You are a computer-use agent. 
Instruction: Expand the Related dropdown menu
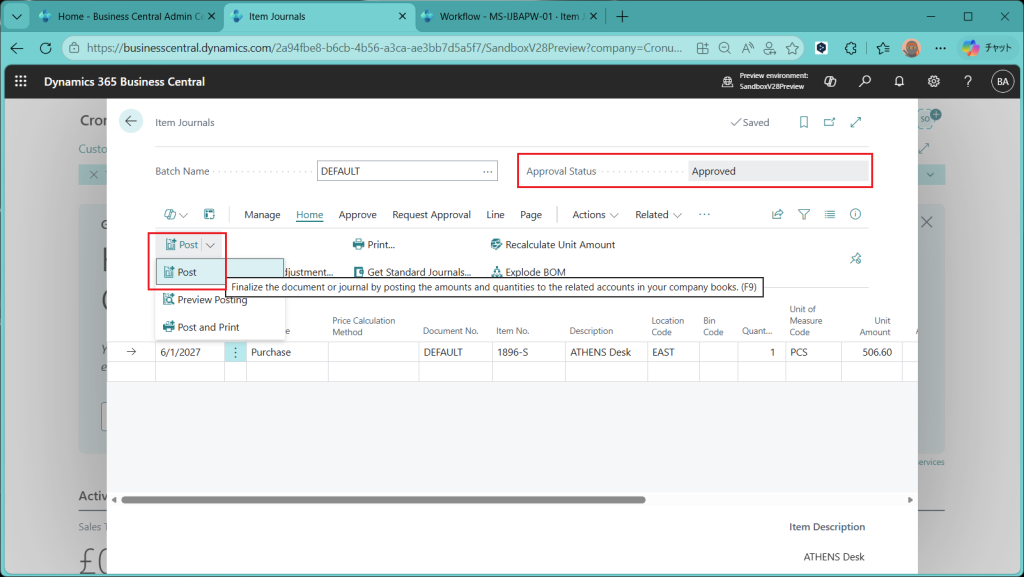click(x=658, y=215)
